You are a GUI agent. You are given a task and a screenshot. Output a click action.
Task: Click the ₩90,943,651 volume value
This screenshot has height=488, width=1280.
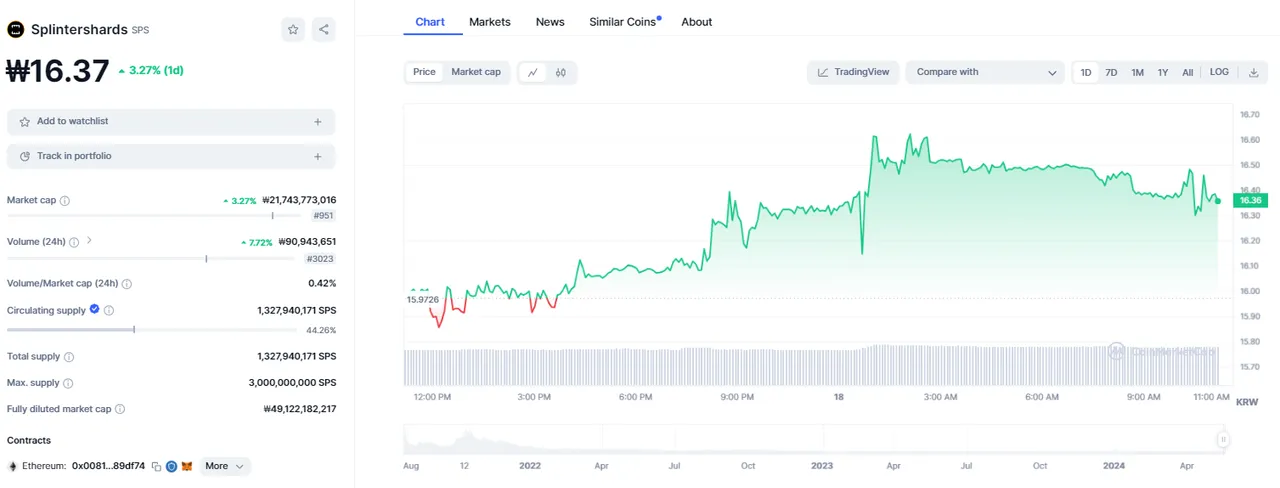point(306,242)
